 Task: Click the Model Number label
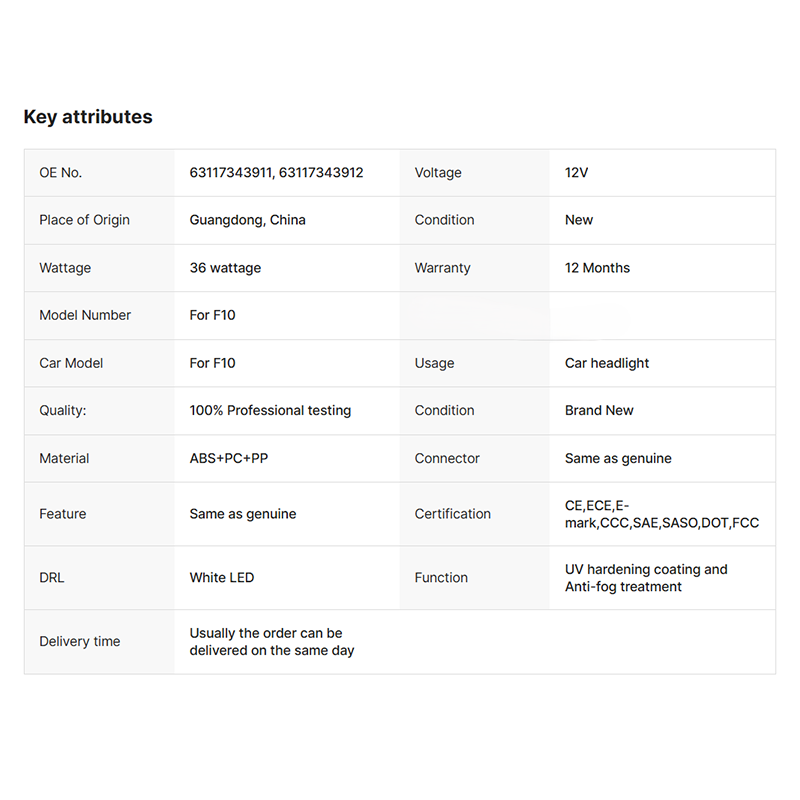tap(85, 315)
